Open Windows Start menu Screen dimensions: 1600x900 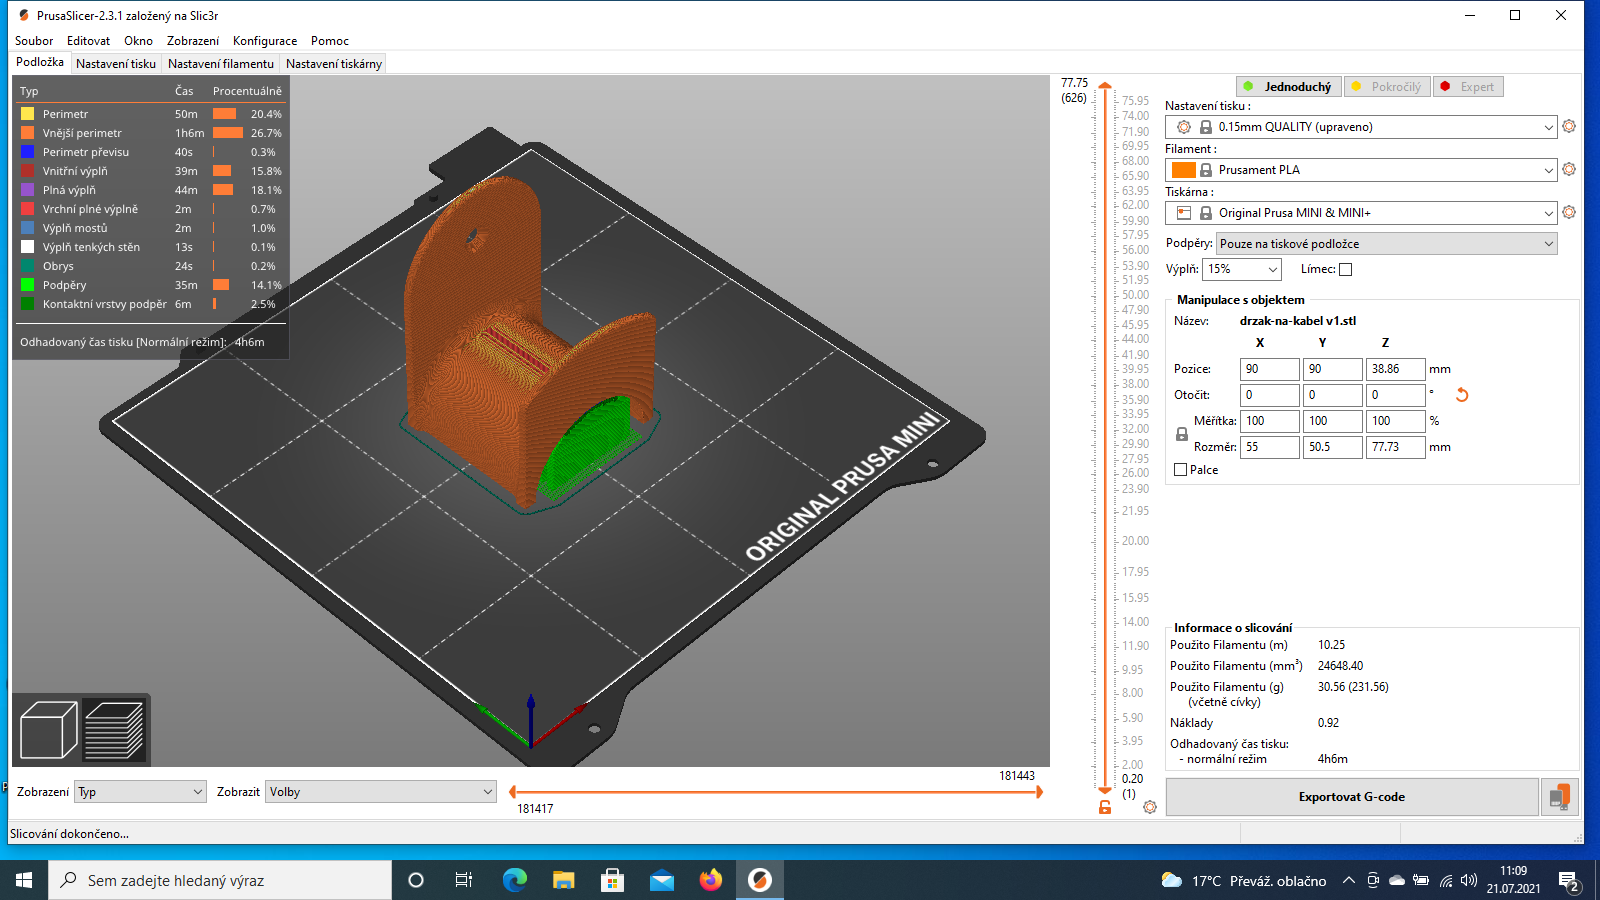pos(24,880)
